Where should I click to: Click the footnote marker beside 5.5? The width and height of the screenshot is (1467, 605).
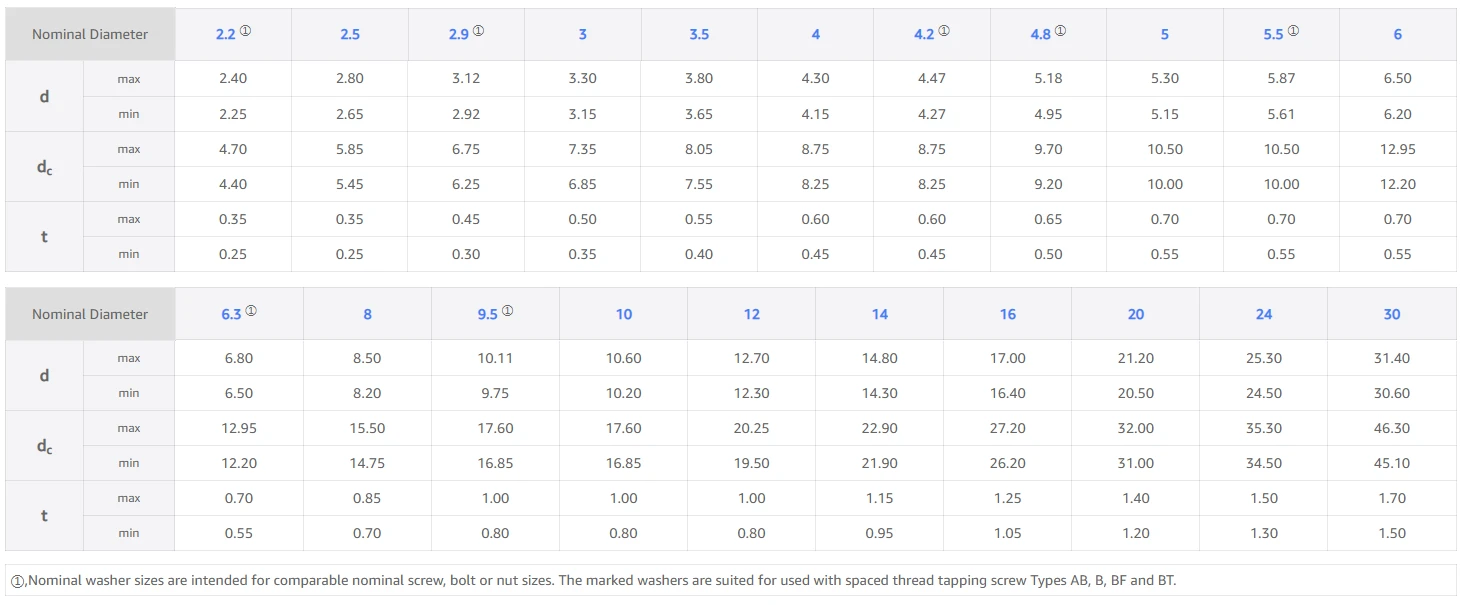point(1293,31)
